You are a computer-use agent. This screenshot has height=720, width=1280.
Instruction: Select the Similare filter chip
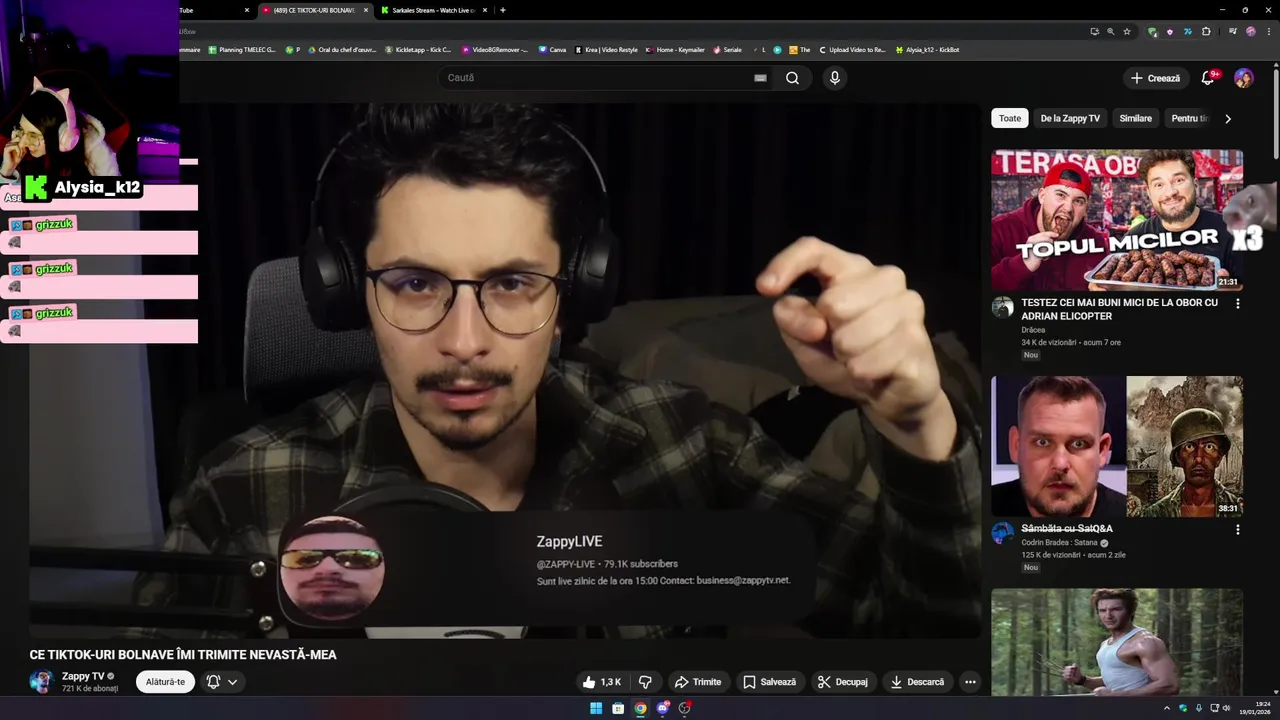[1135, 118]
